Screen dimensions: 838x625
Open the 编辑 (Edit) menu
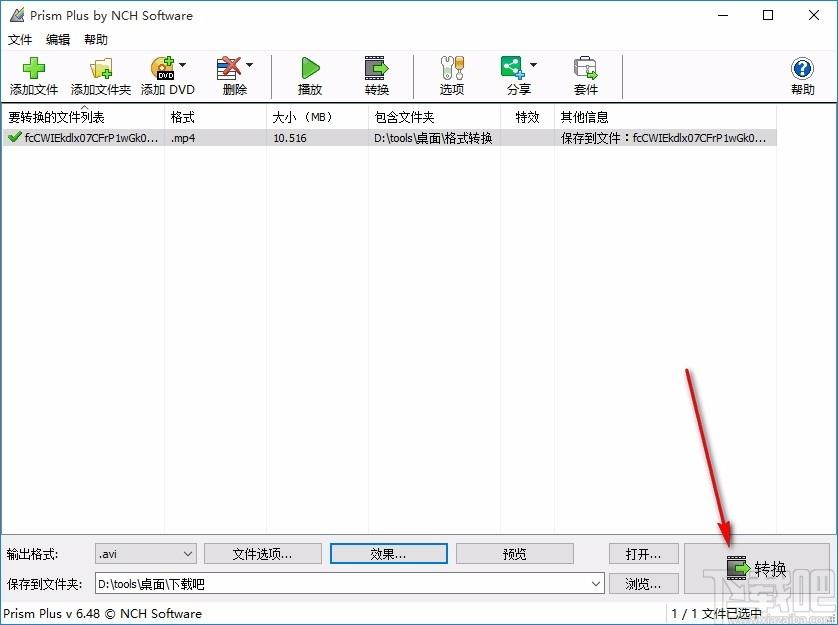(x=58, y=40)
